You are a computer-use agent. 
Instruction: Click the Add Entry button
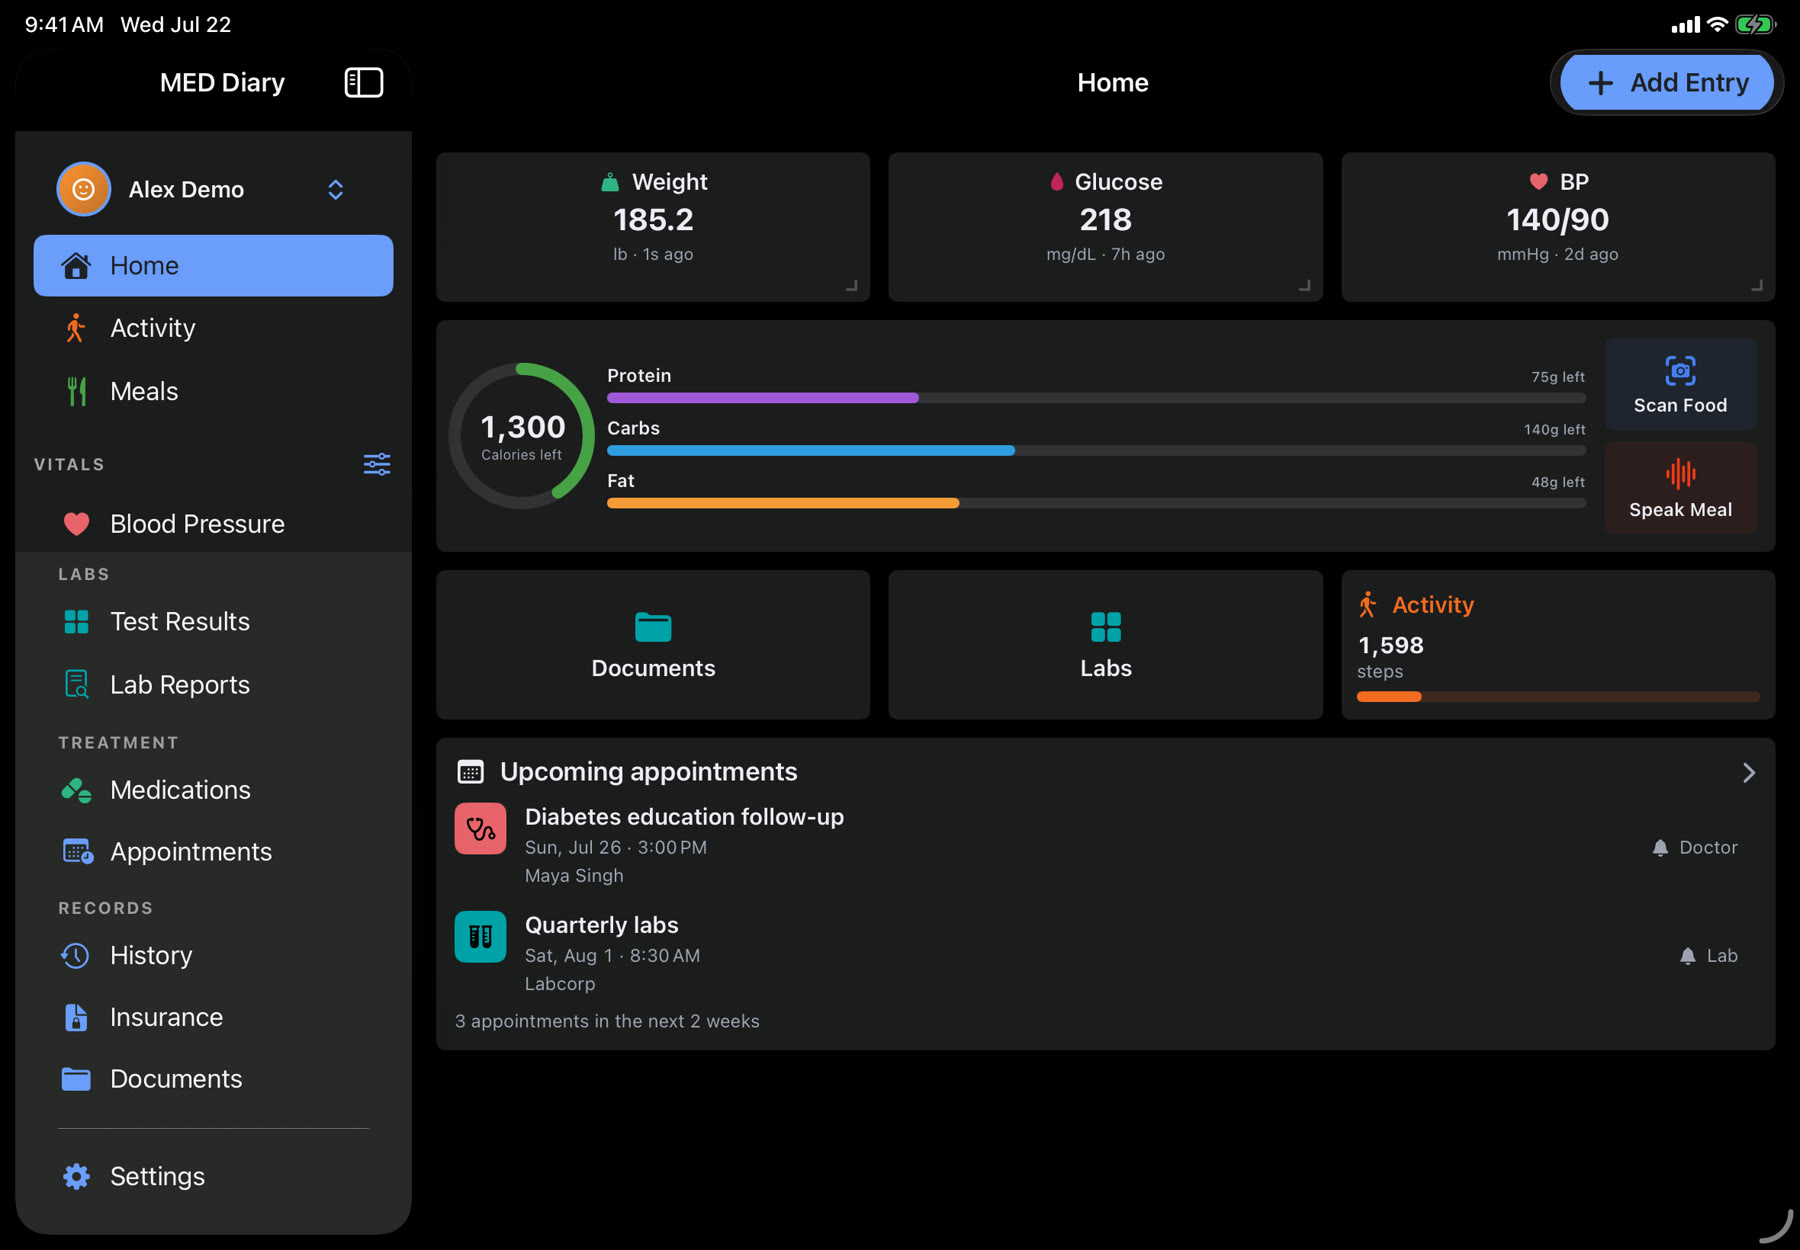pyautogui.click(x=1667, y=82)
